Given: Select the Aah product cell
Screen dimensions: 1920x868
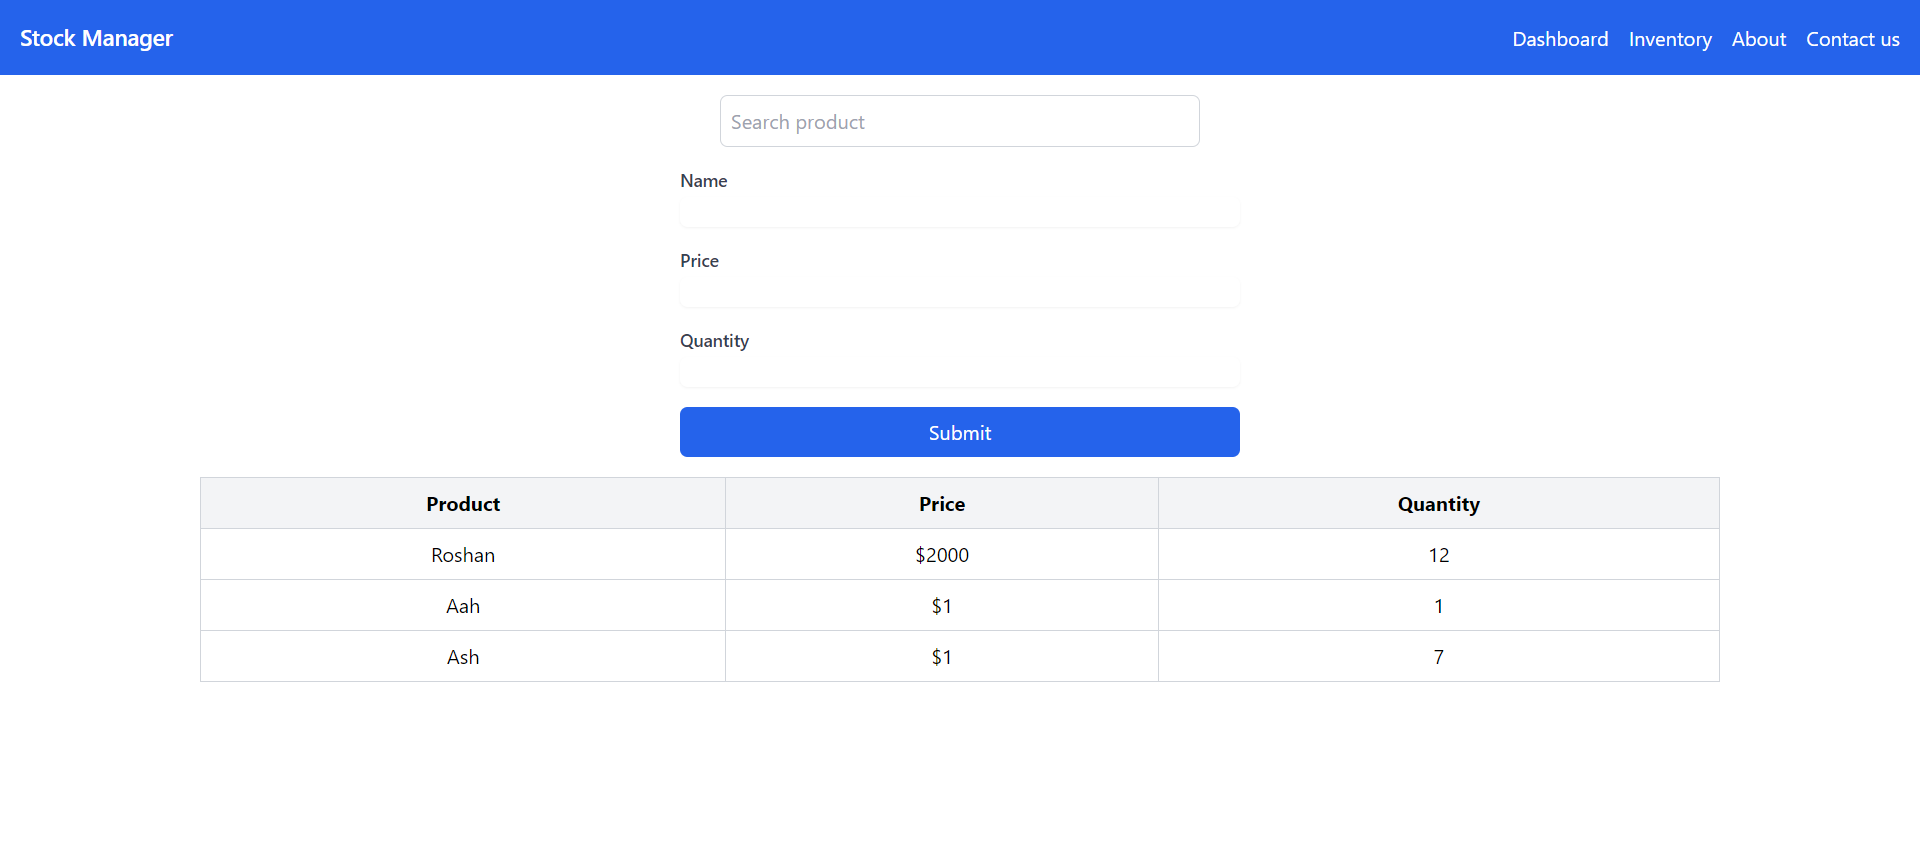Looking at the screenshot, I should pos(463,605).
